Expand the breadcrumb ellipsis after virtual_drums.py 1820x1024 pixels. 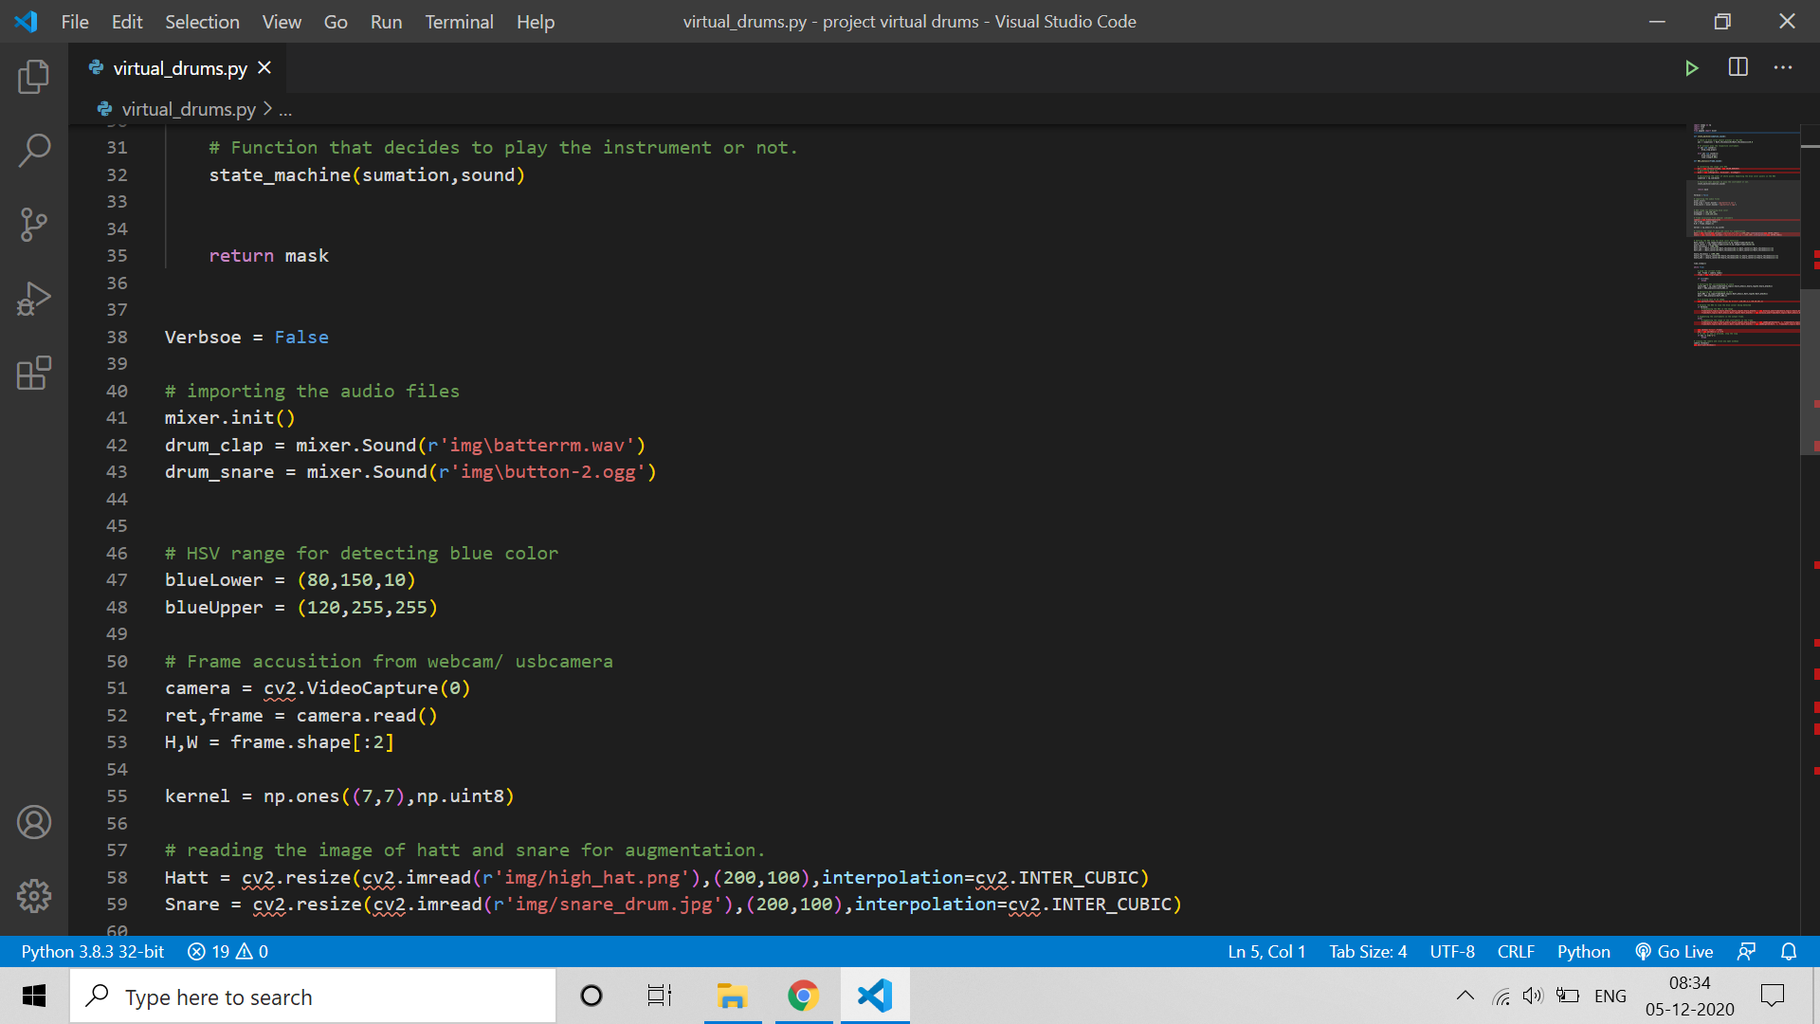[x=285, y=109]
